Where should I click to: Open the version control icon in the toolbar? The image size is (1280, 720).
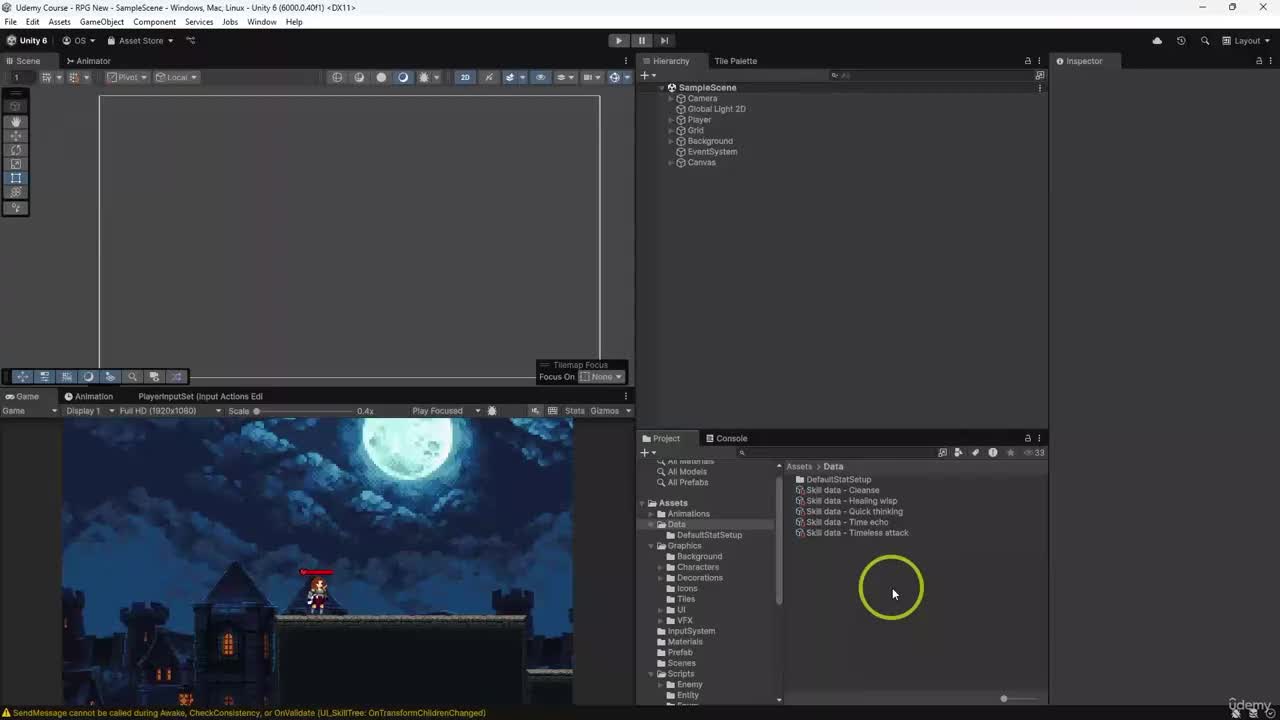click(191, 41)
